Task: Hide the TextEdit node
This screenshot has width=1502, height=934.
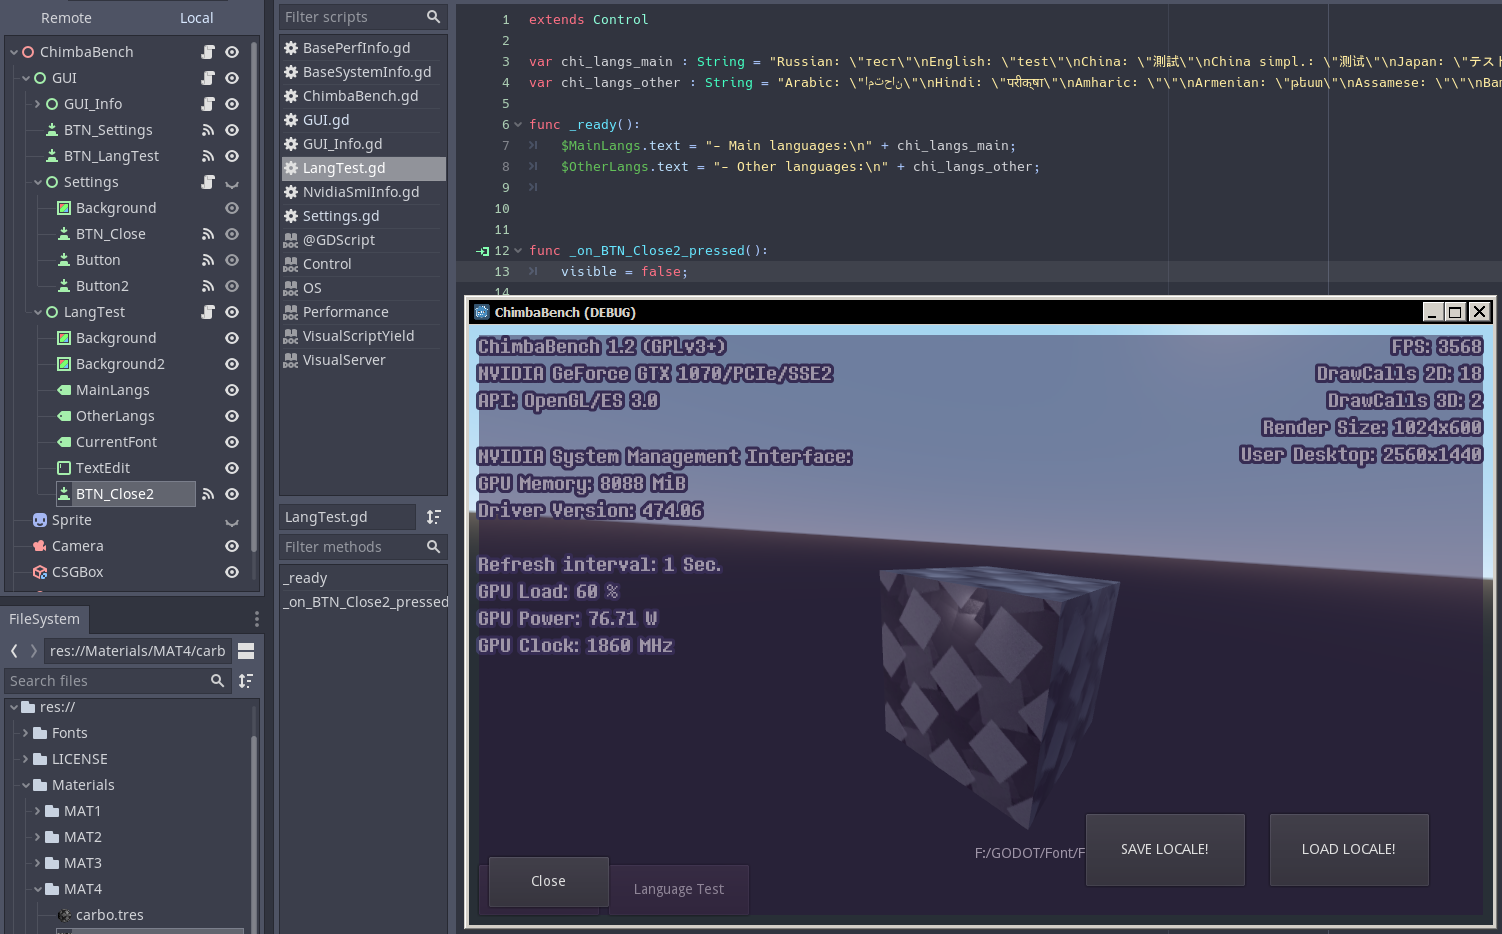Action: pos(232,468)
